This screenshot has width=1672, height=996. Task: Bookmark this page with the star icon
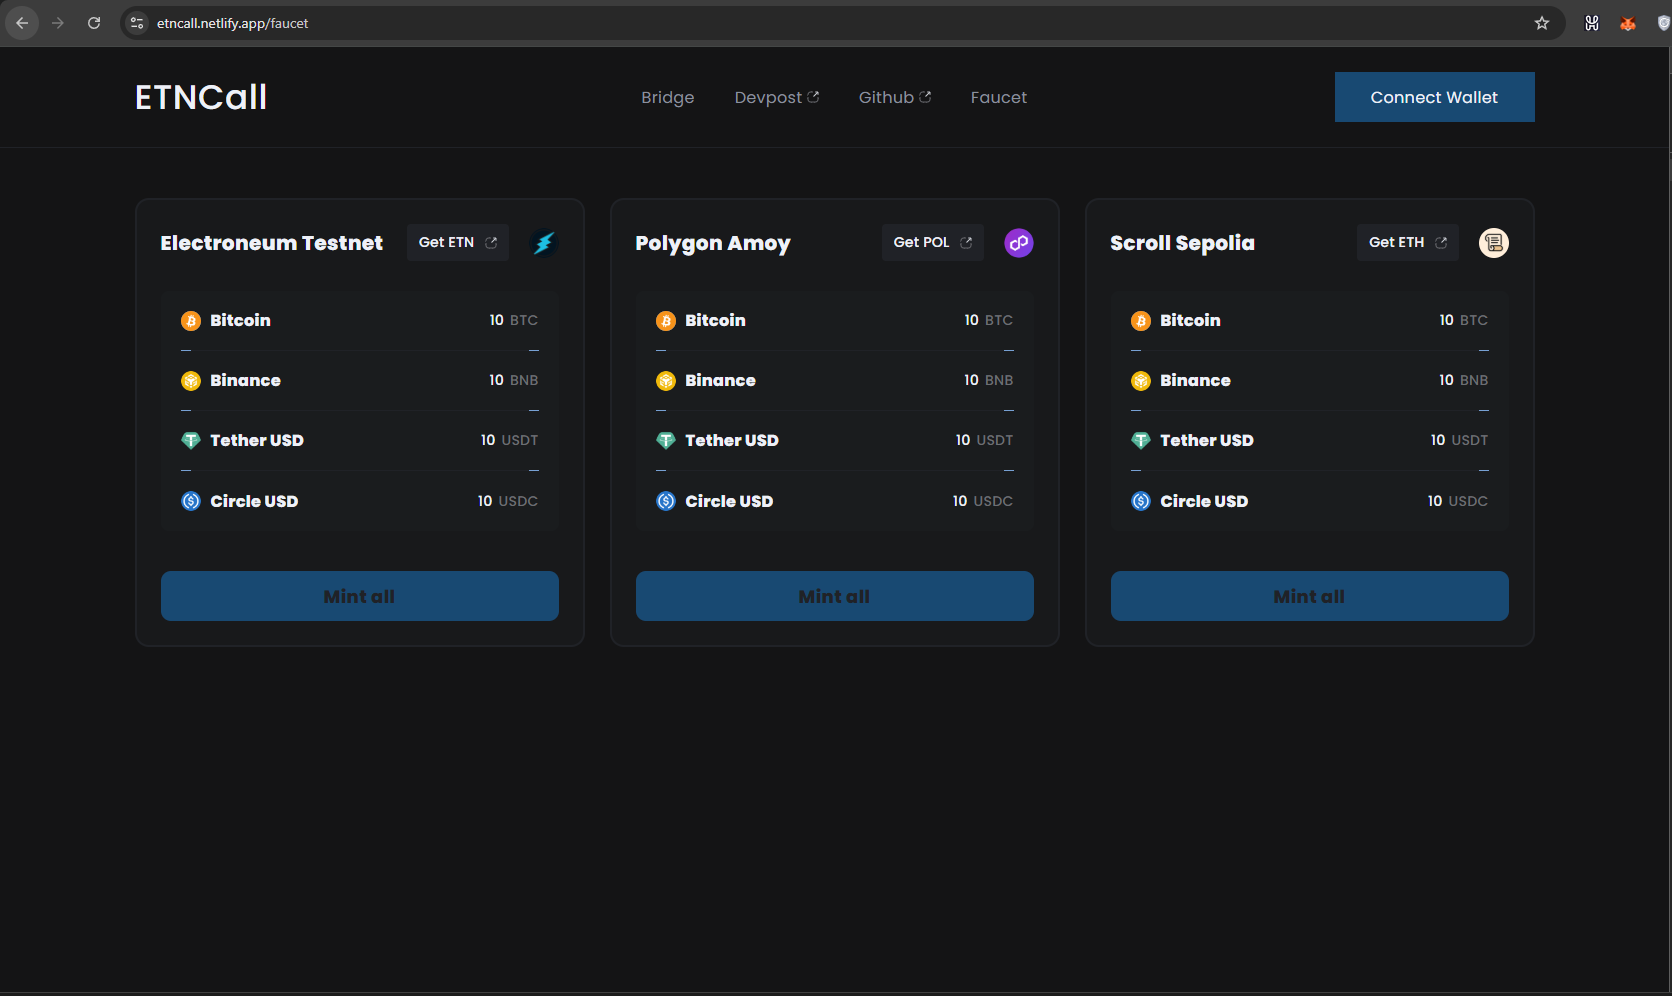coord(1542,23)
